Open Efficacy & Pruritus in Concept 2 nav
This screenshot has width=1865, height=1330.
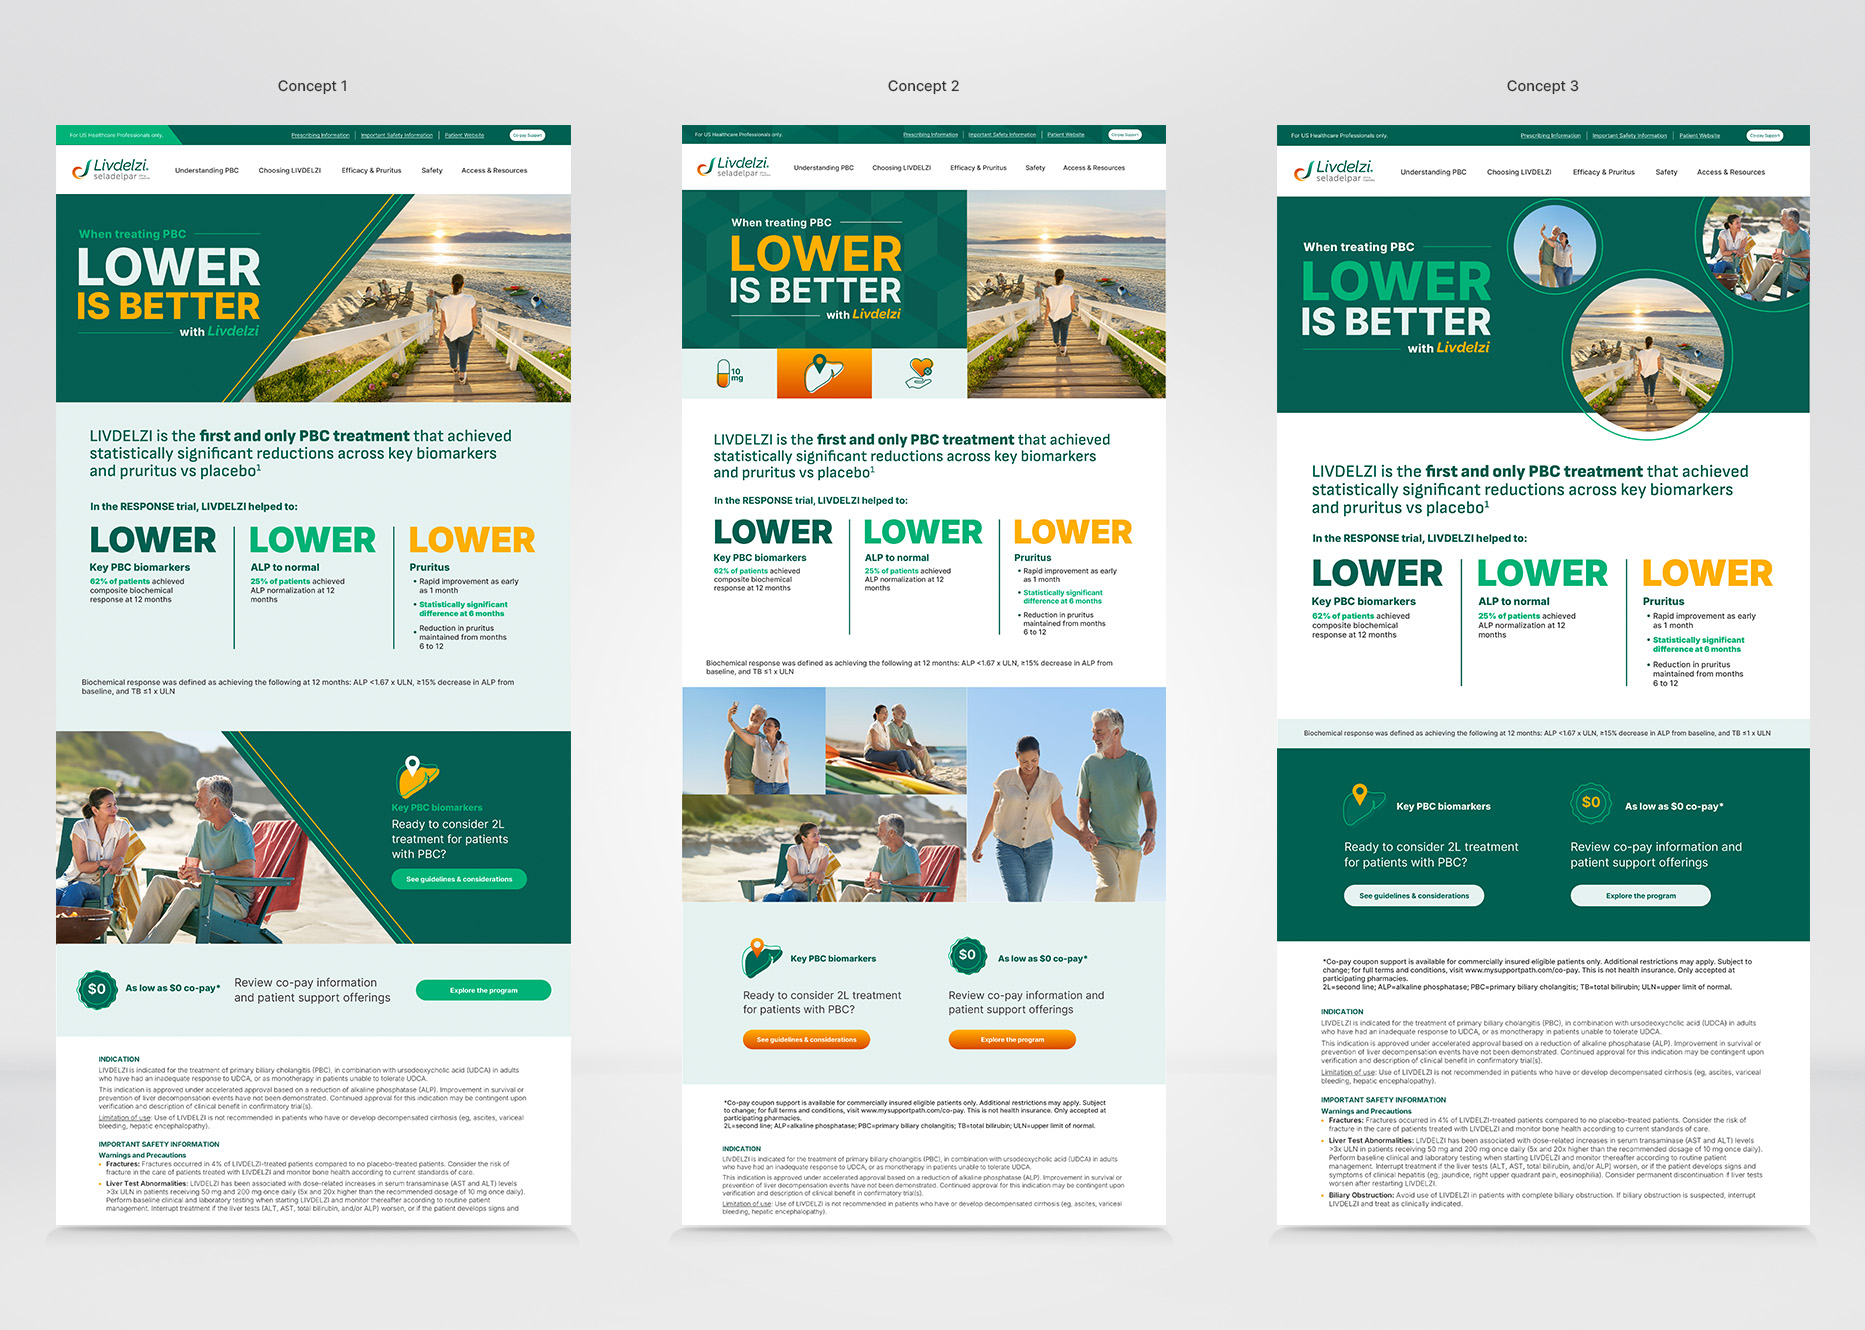pos(978,168)
